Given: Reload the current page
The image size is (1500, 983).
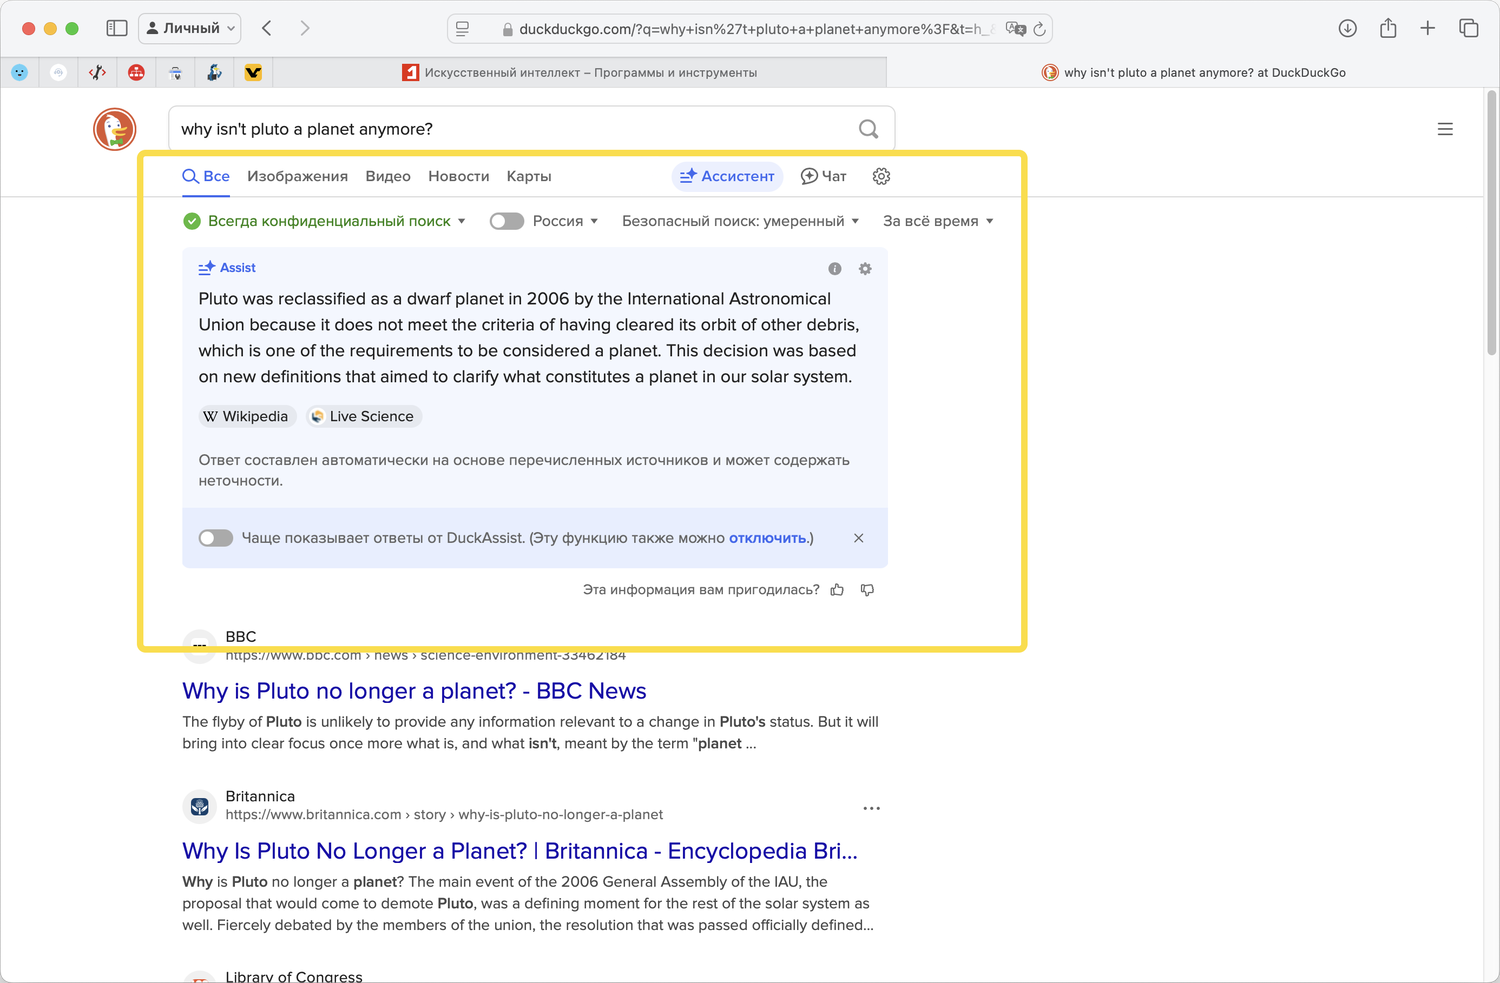Looking at the screenshot, I should pos(1040,29).
